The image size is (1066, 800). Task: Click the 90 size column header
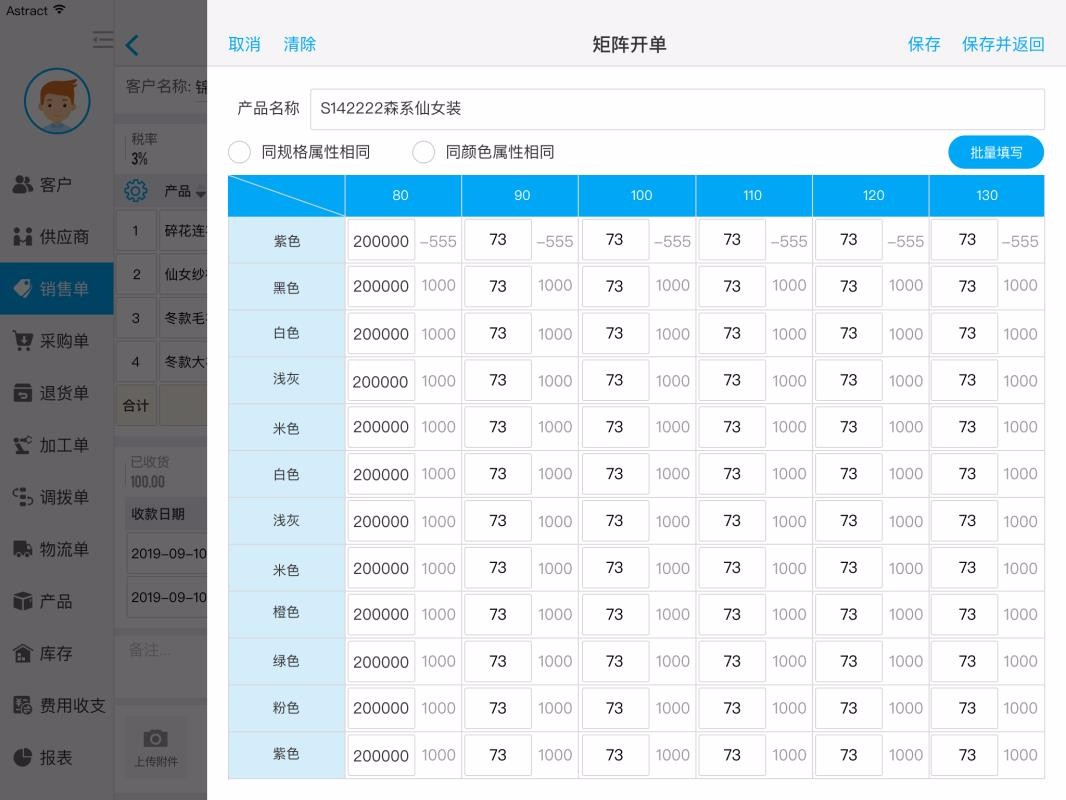520,196
